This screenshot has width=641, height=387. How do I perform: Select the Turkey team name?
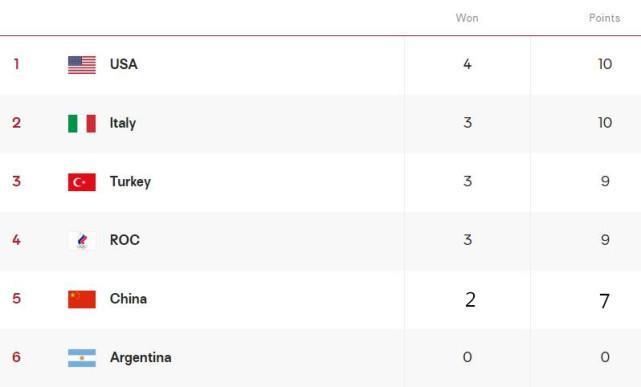tap(130, 181)
